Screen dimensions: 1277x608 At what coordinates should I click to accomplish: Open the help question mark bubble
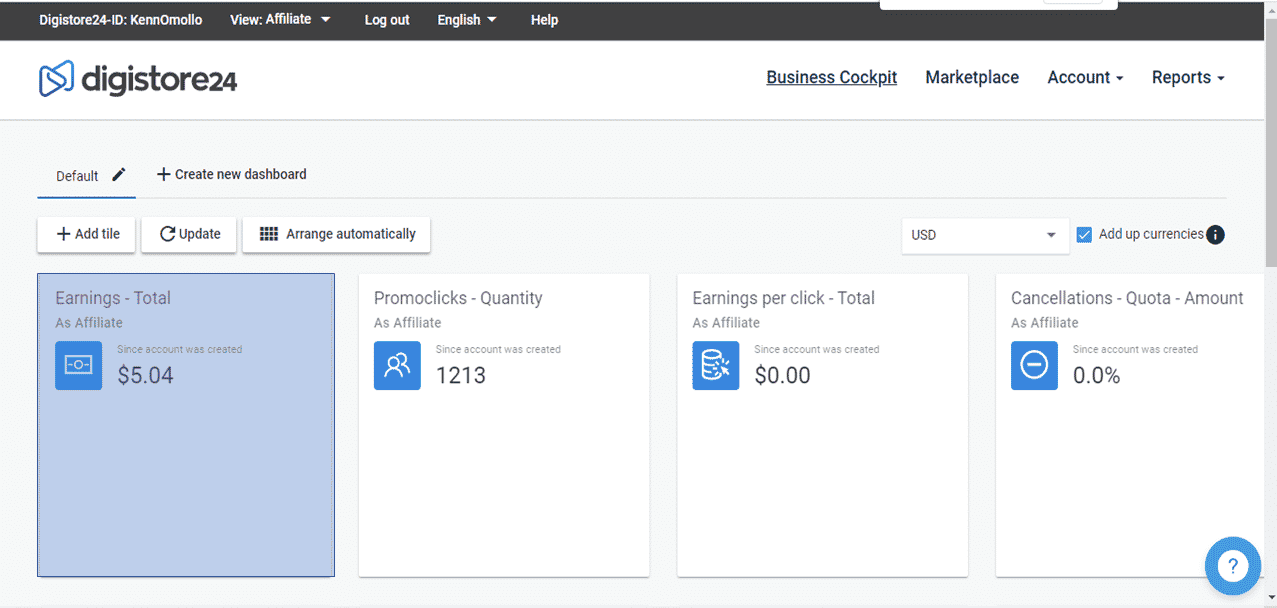(1232, 566)
